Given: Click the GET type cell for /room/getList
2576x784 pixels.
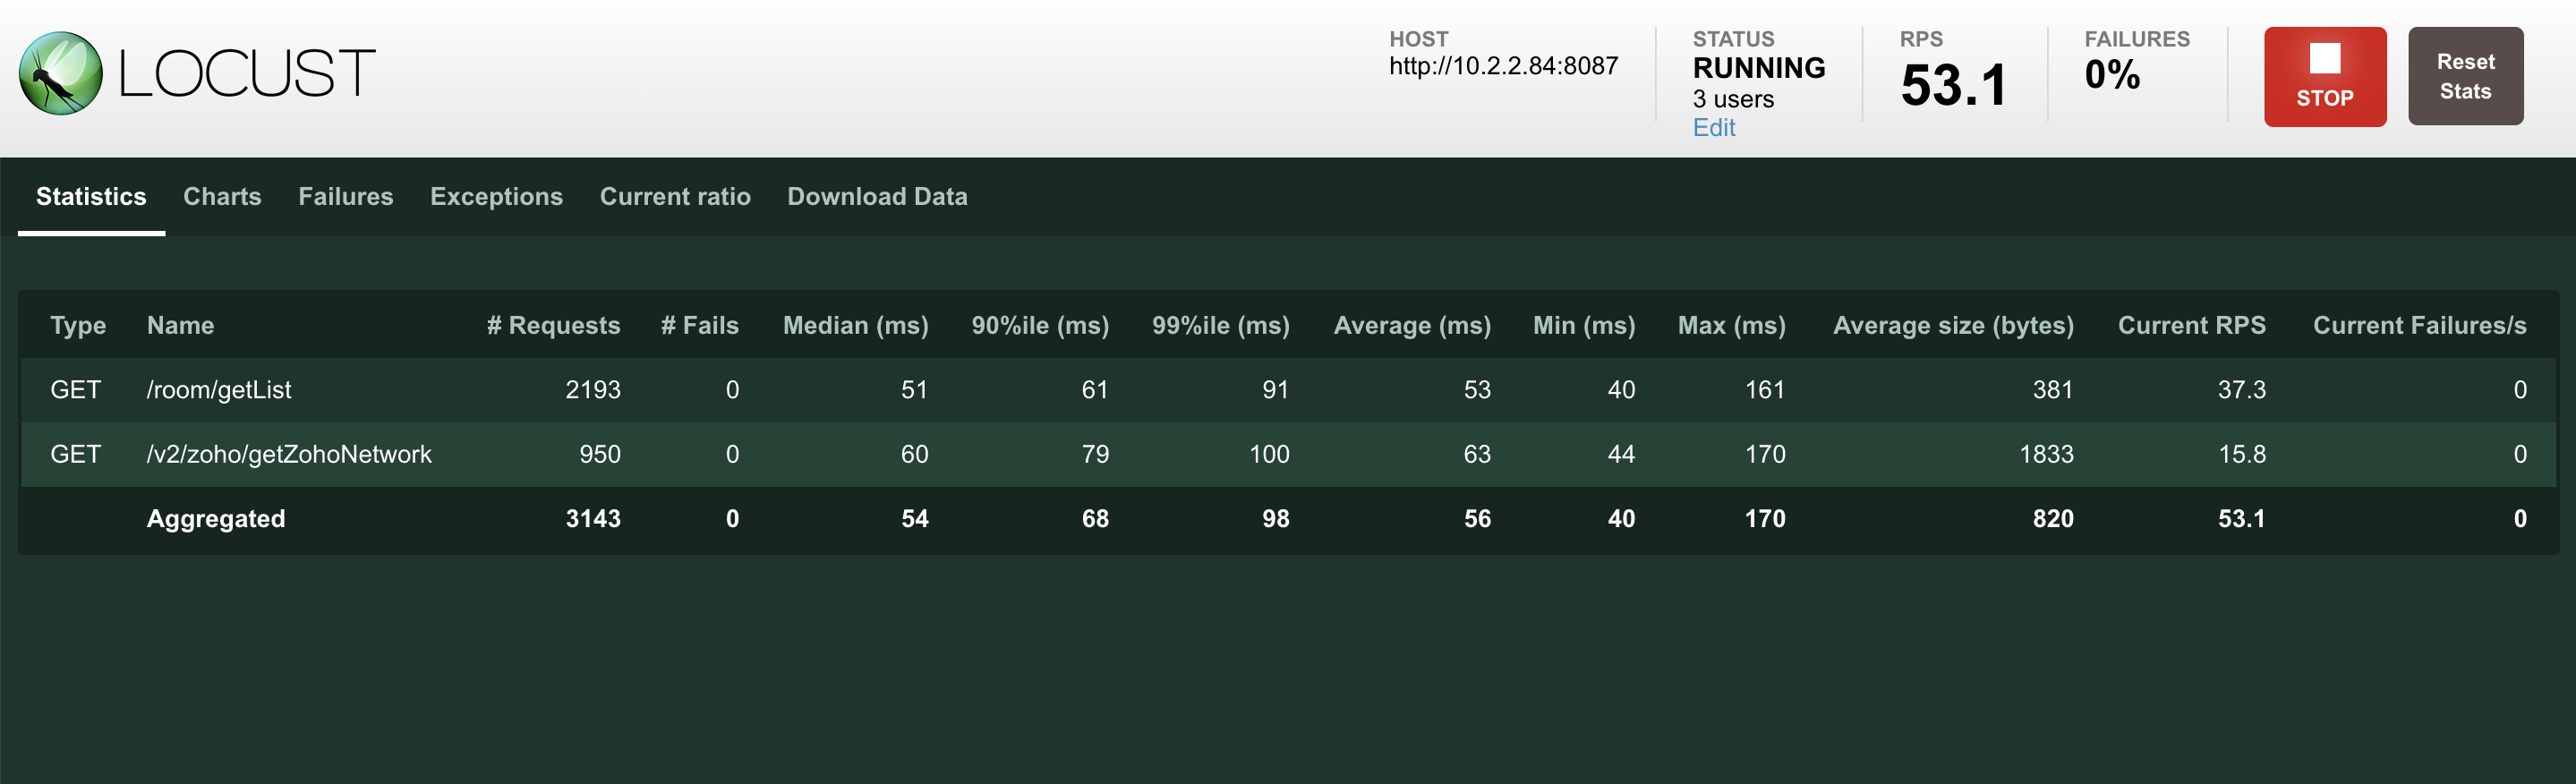Looking at the screenshot, I should coord(76,390).
